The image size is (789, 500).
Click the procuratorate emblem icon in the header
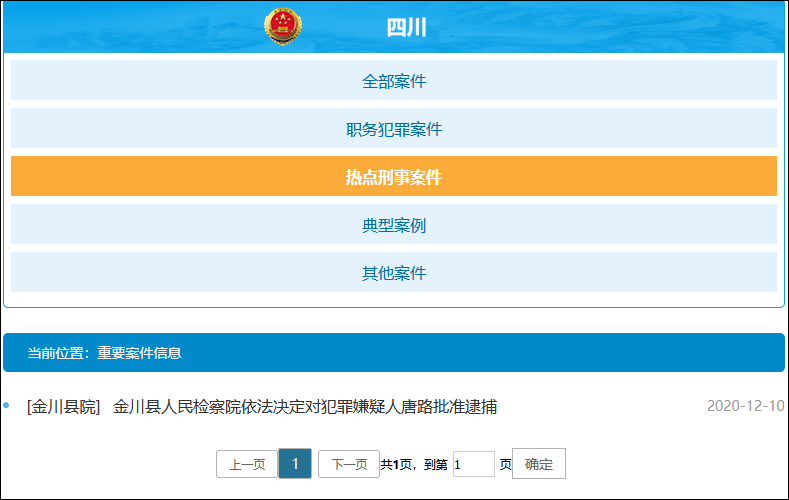click(283, 26)
